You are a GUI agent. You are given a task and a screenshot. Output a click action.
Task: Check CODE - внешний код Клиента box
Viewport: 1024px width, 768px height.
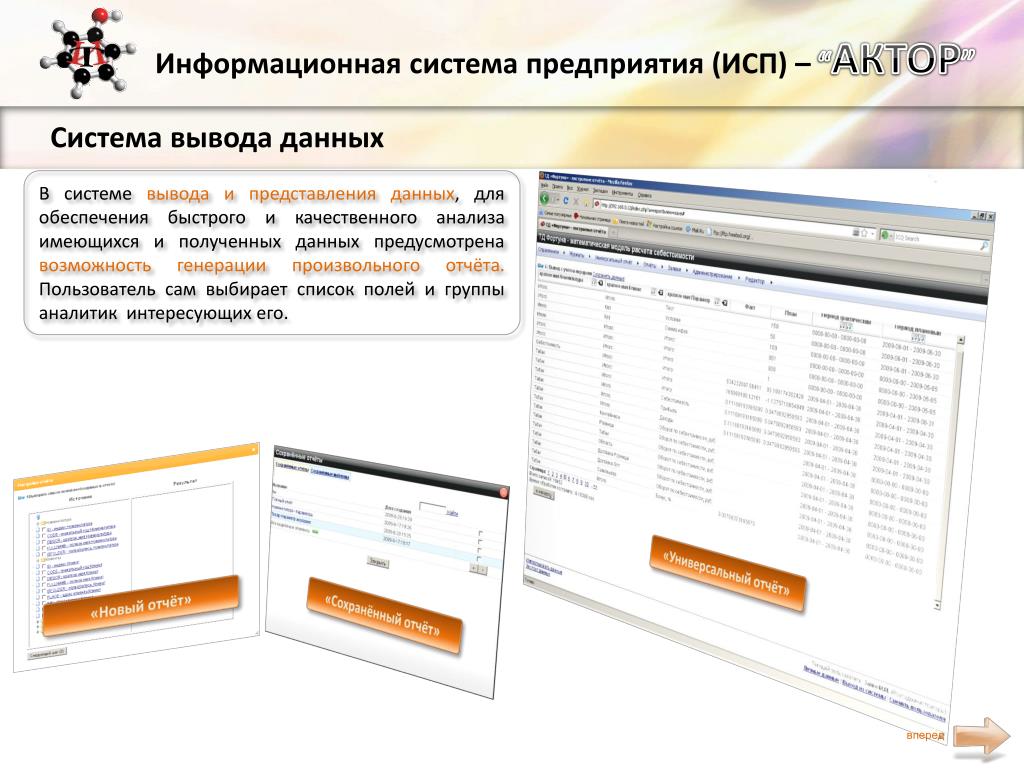click(x=44, y=572)
